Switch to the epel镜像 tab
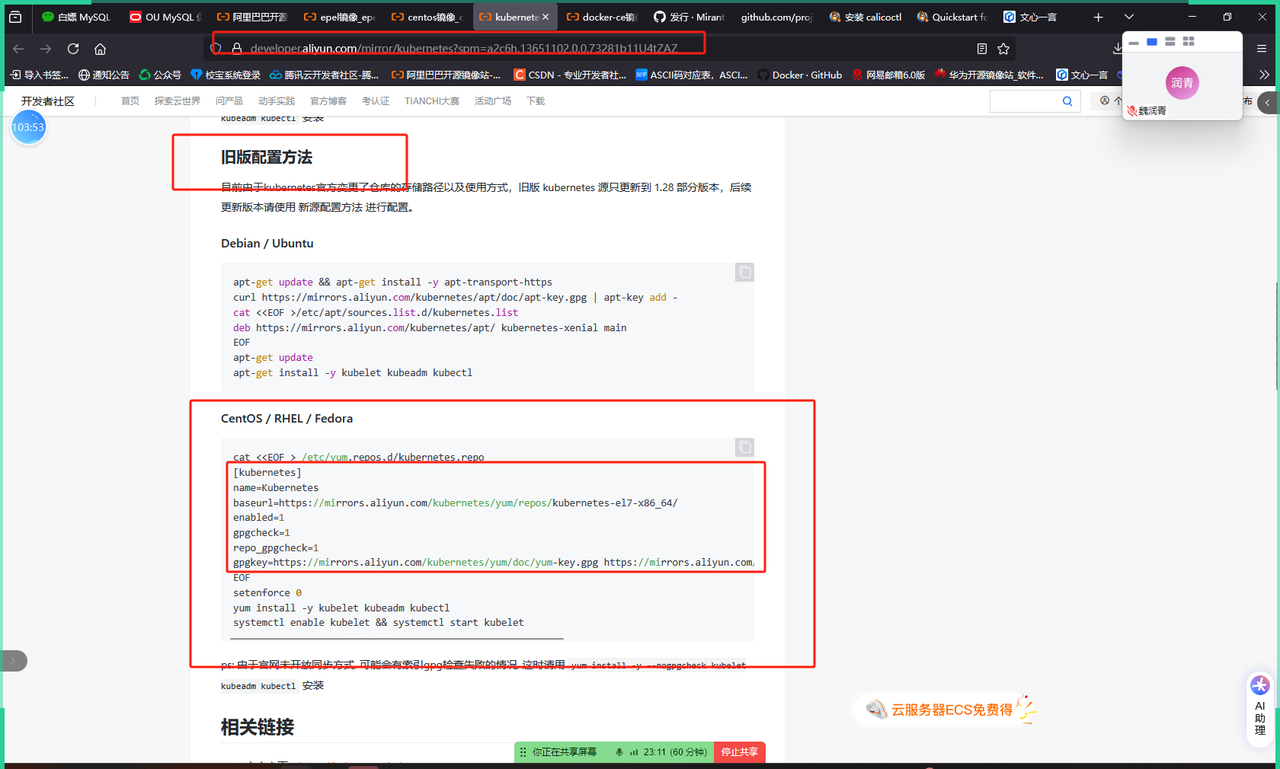The height and width of the screenshot is (769, 1280). [x=339, y=17]
